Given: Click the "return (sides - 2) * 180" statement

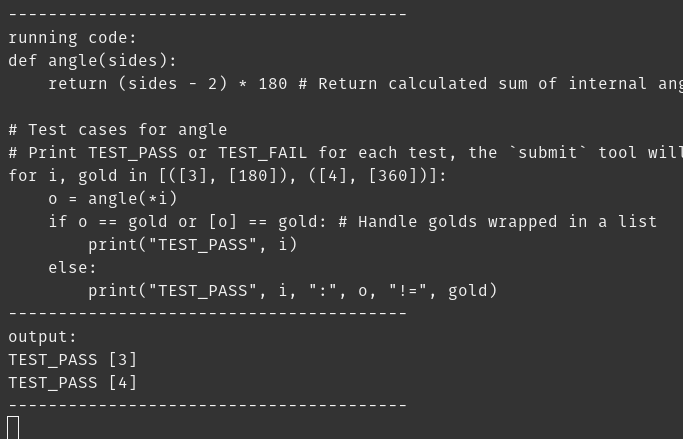Looking at the screenshot, I should pos(167,84).
